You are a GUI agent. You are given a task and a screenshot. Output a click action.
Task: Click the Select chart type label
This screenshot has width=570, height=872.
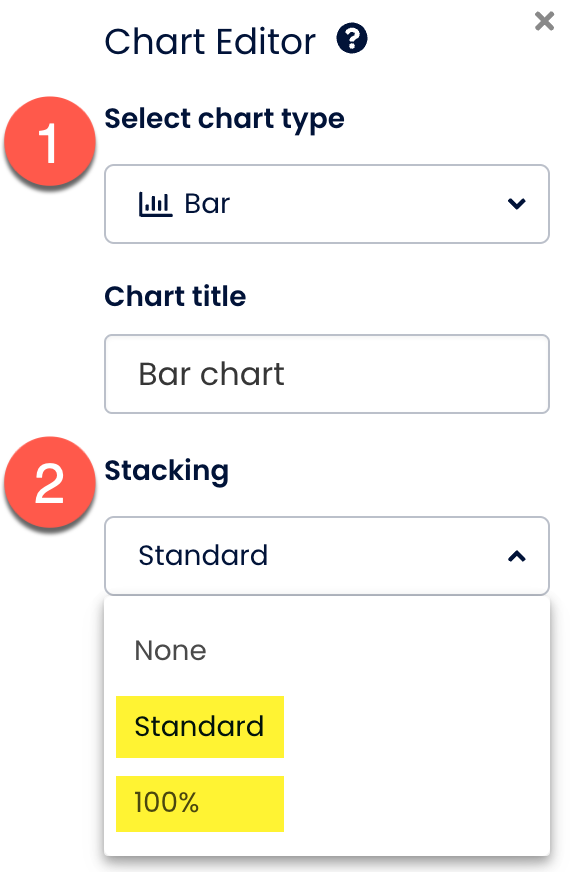(225, 119)
